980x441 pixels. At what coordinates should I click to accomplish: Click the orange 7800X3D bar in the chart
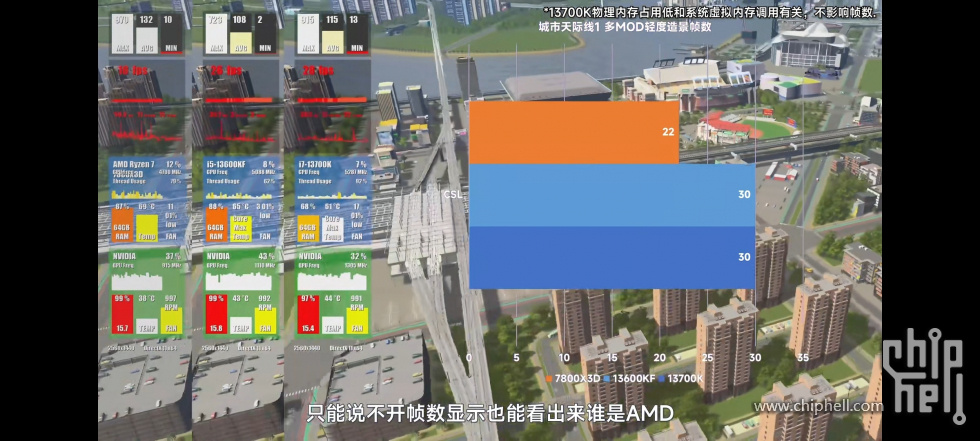click(574, 132)
